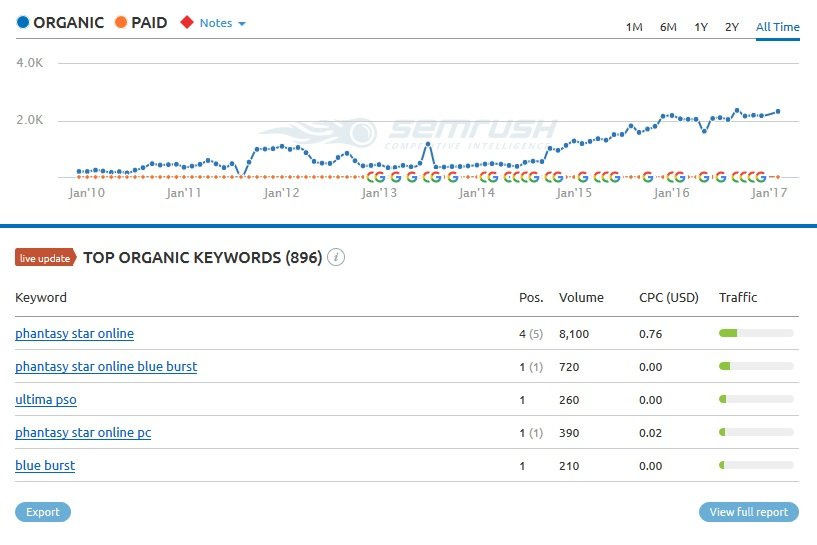The height and width of the screenshot is (545, 817).
Task: Switch to the 2Y time range
Action: tap(732, 27)
